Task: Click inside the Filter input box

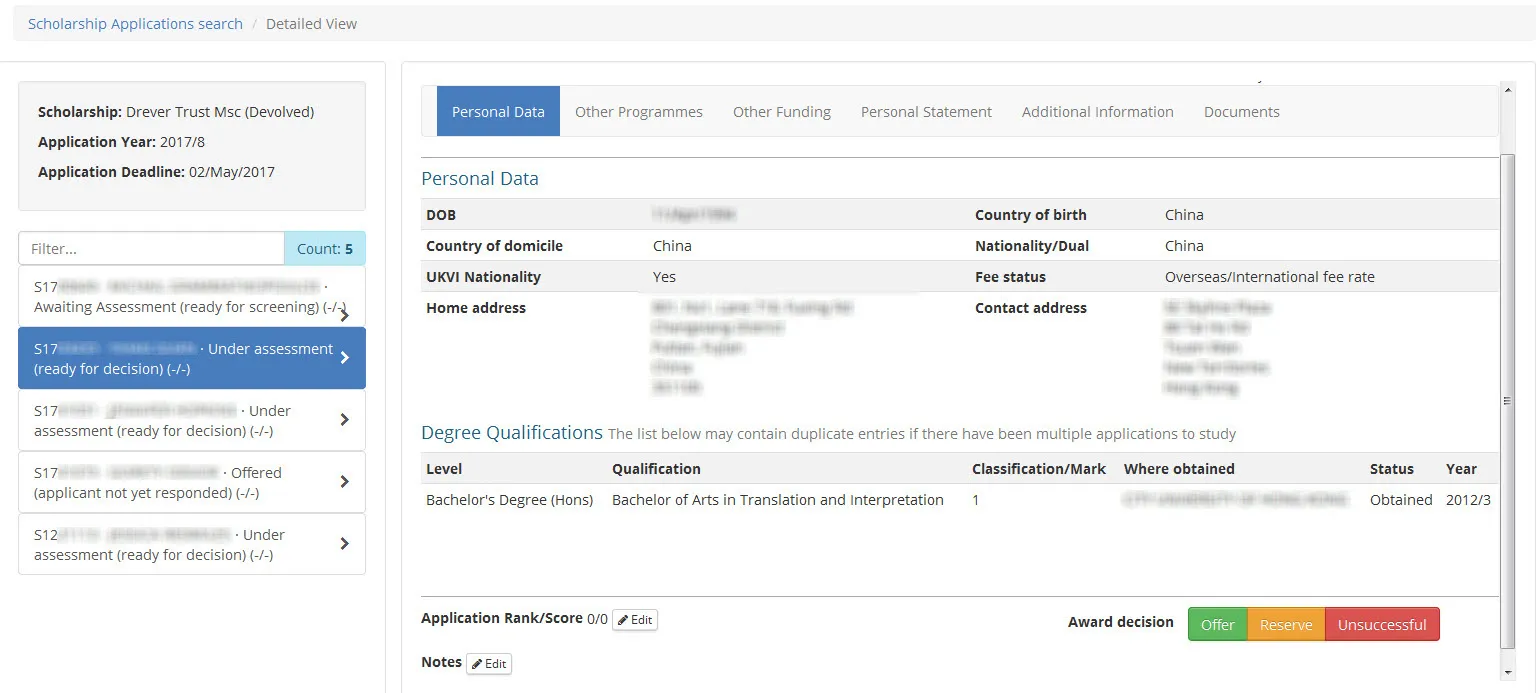Action: coord(150,248)
